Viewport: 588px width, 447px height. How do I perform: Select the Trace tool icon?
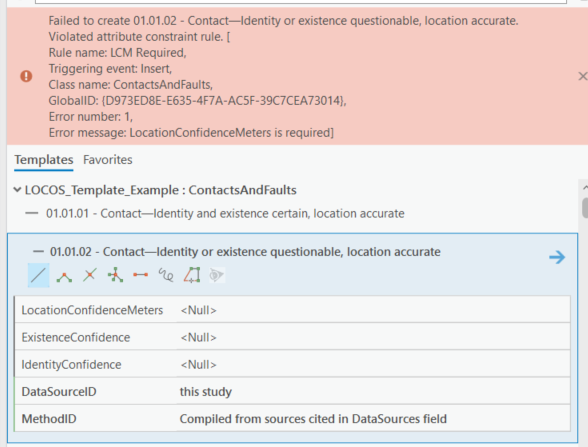point(192,275)
